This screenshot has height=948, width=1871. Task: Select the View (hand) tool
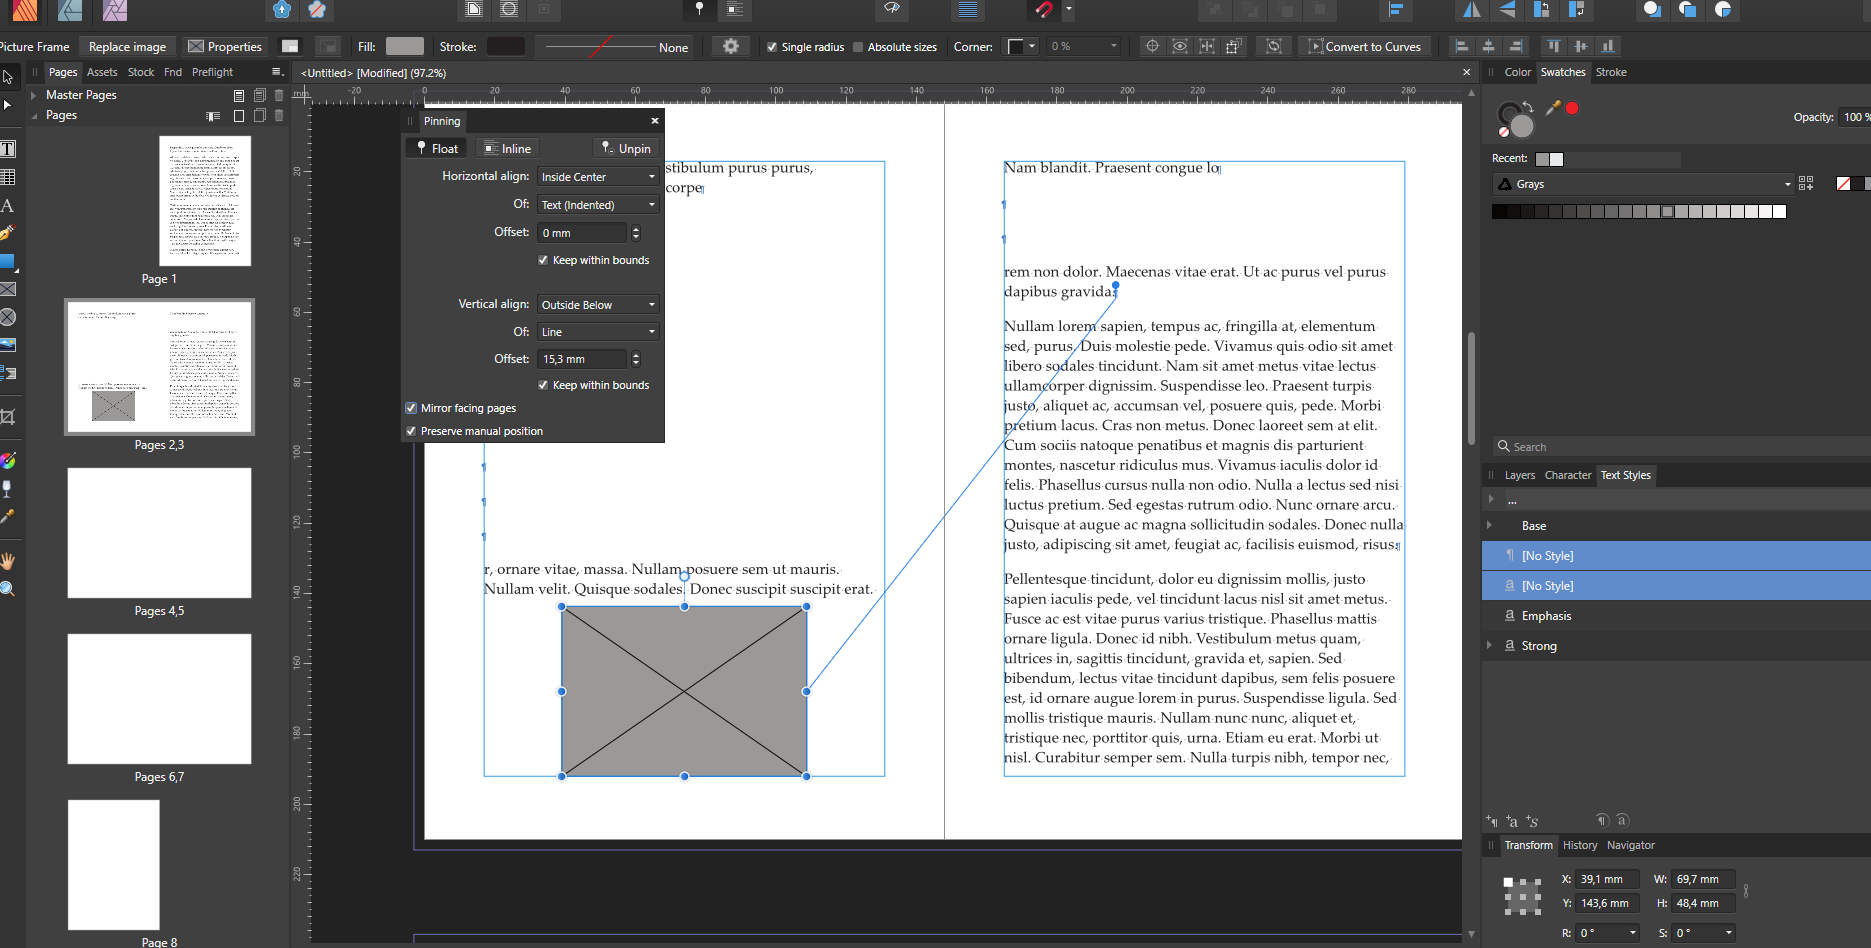(x=7, y=561)
